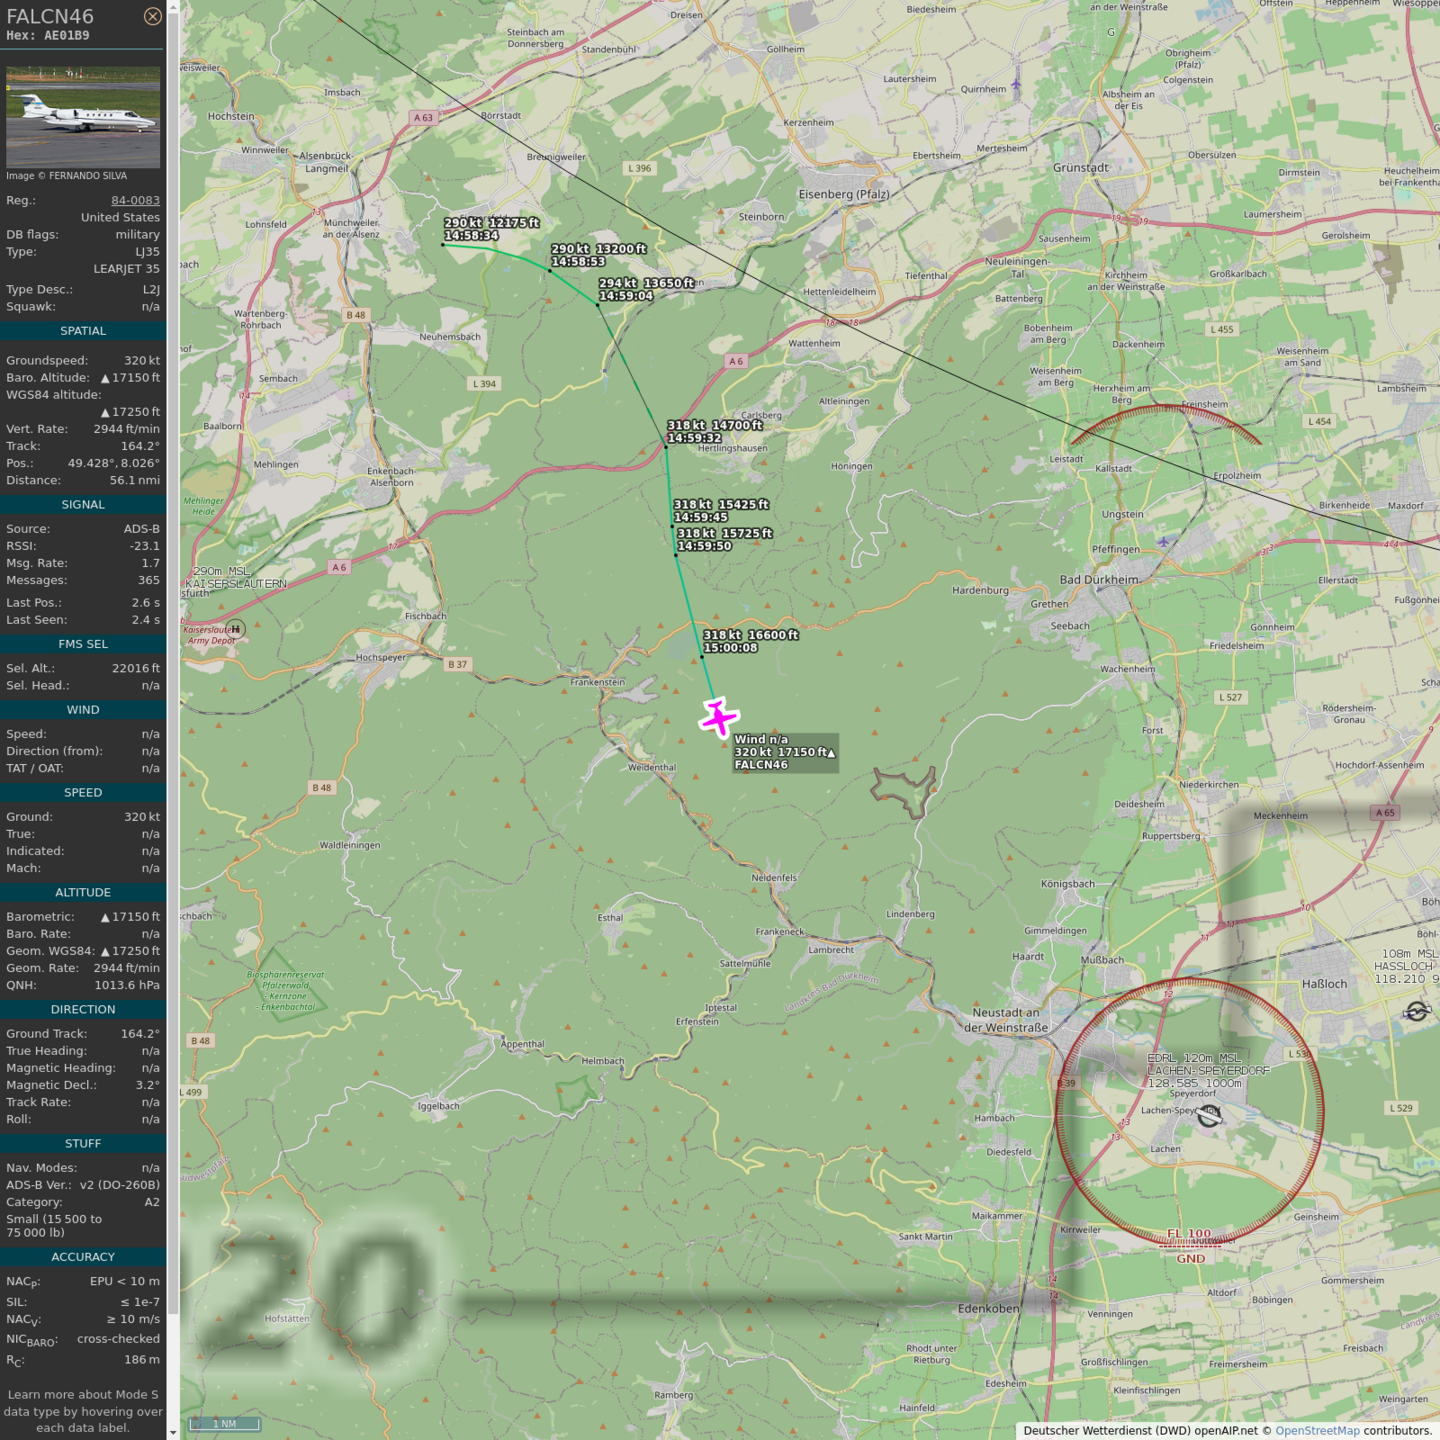Click the Kaiserslautern heliport H icon

point(235,629)
